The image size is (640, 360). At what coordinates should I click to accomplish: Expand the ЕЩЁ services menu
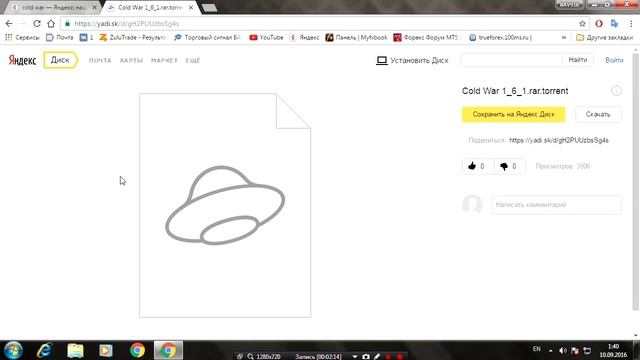point(193,60)
